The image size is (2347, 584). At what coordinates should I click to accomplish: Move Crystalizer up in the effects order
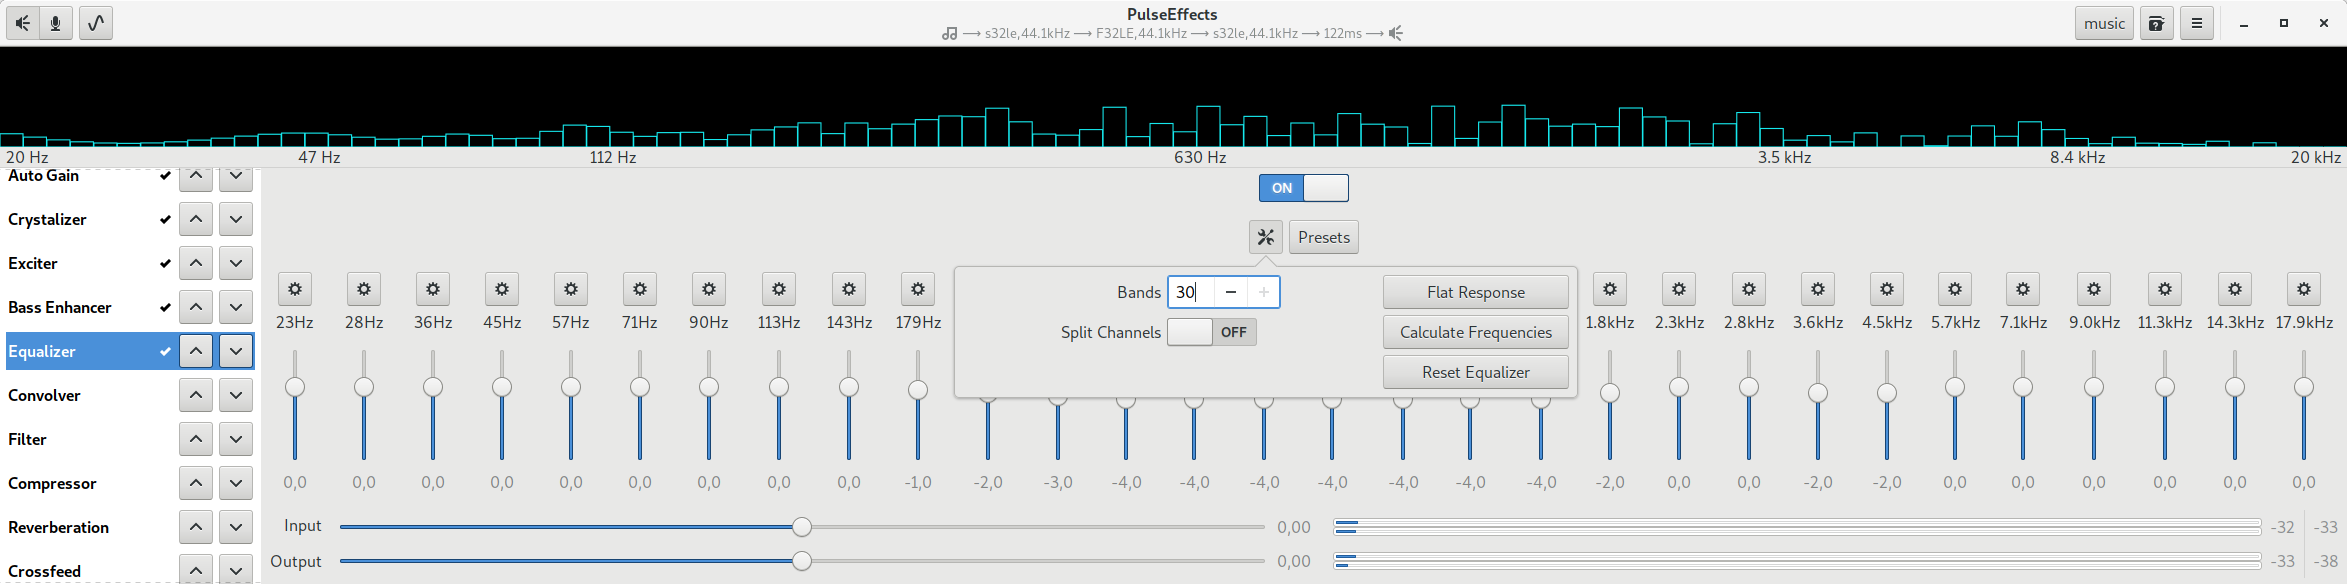coord(196,219)
